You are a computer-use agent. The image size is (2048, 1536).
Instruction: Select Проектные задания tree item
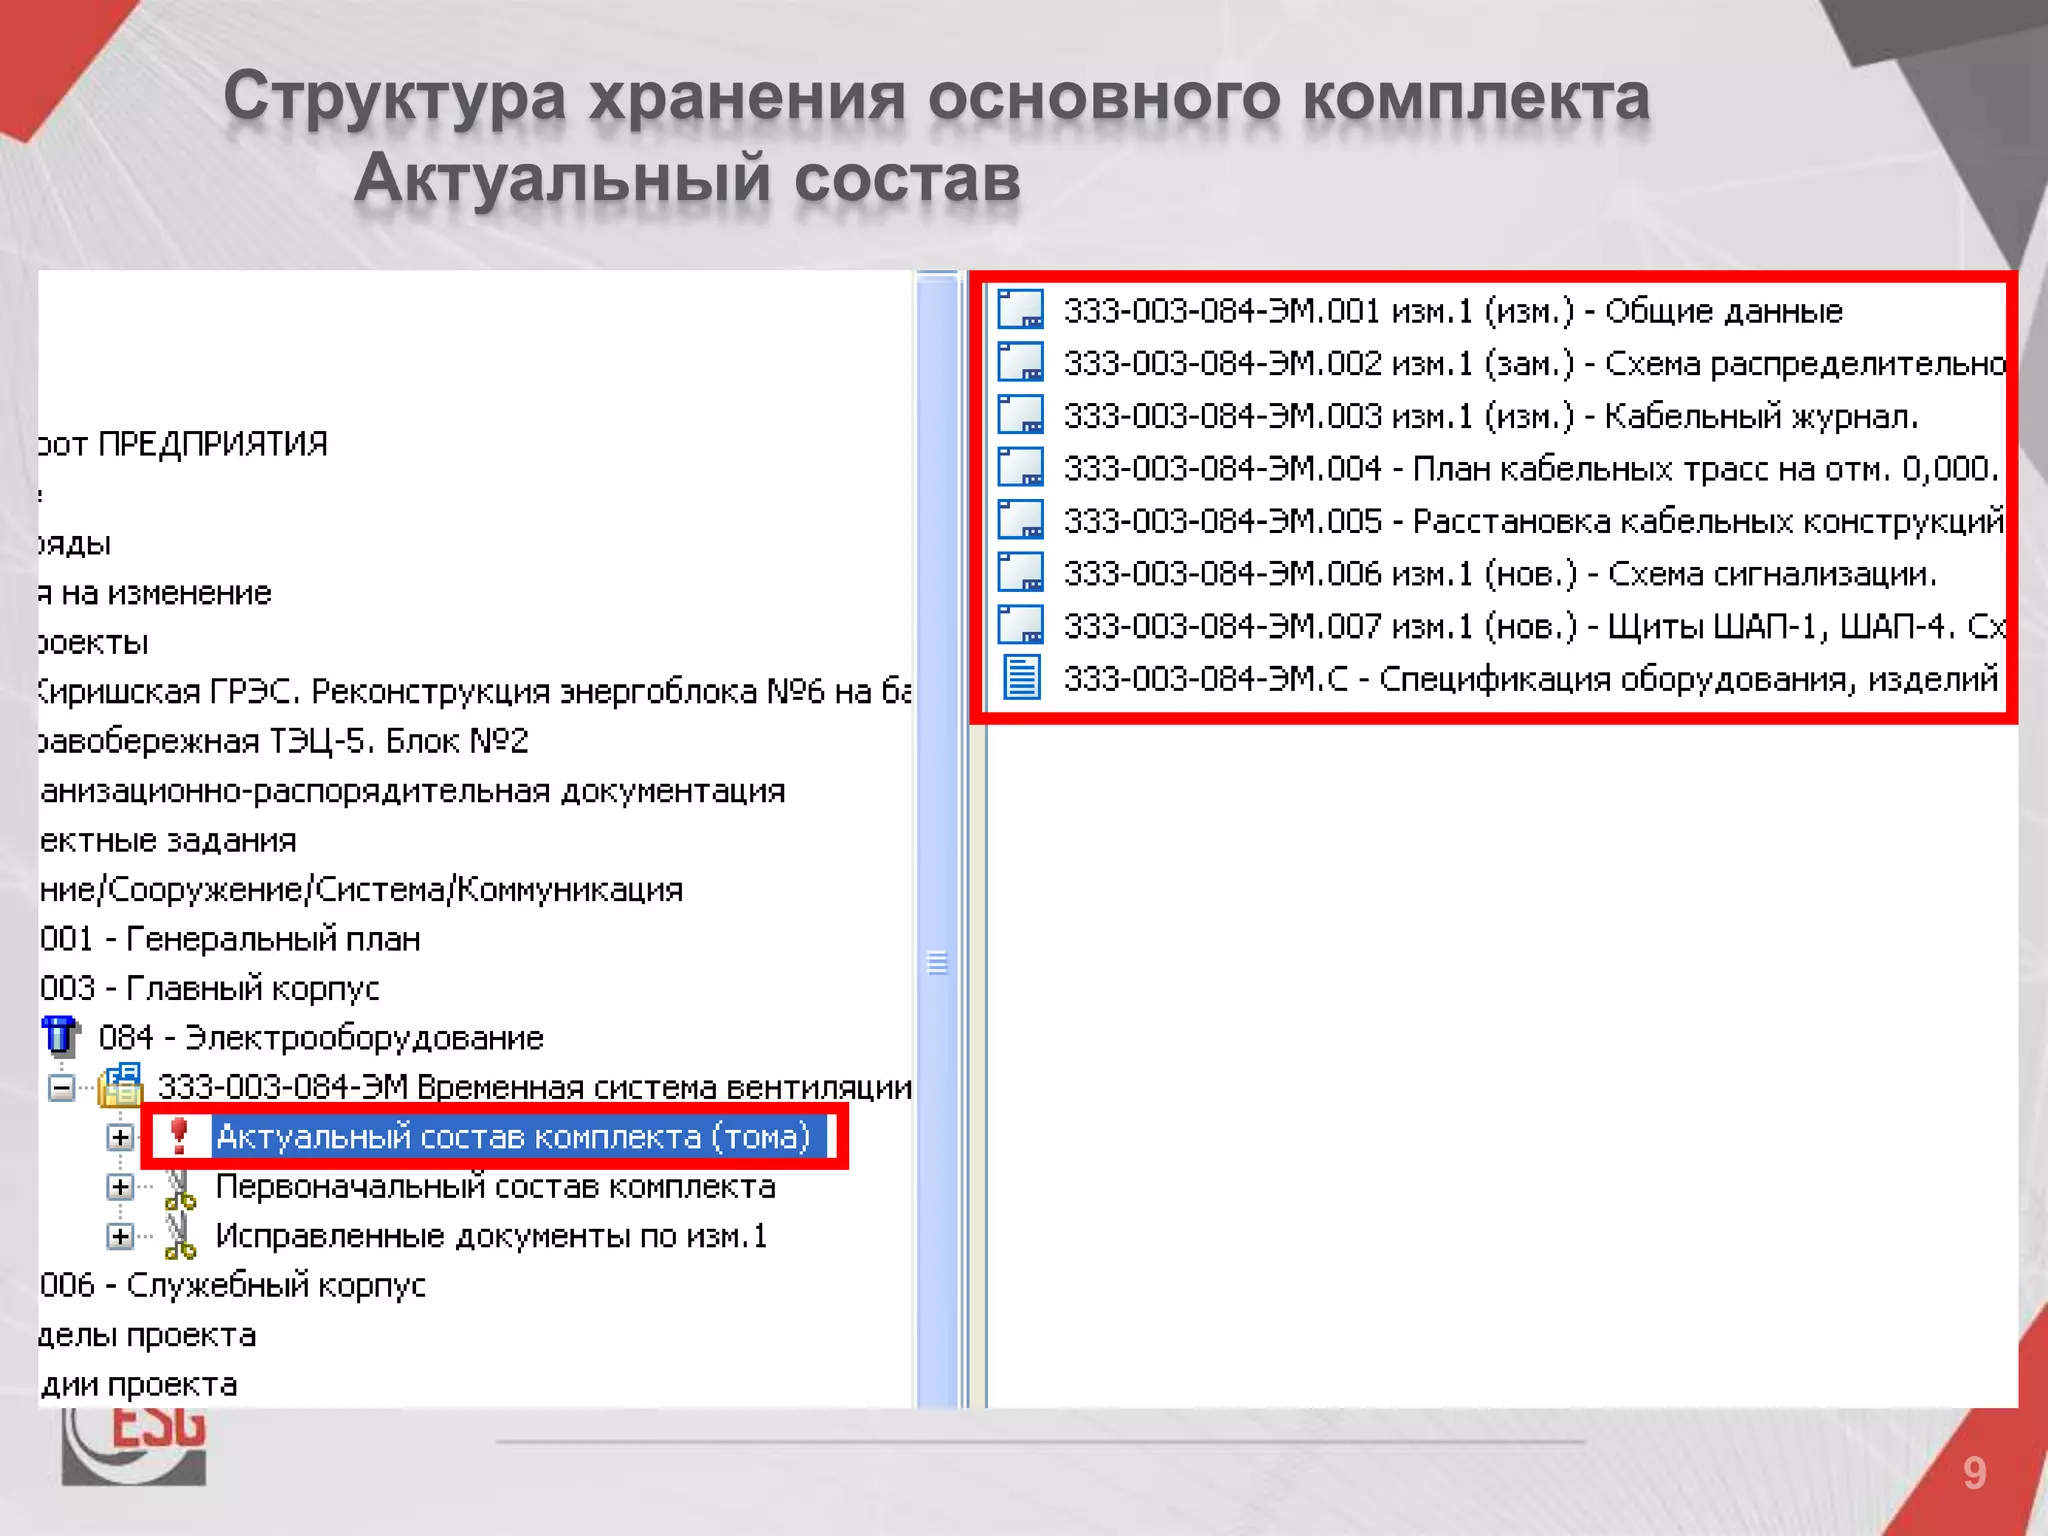[168, 840]
